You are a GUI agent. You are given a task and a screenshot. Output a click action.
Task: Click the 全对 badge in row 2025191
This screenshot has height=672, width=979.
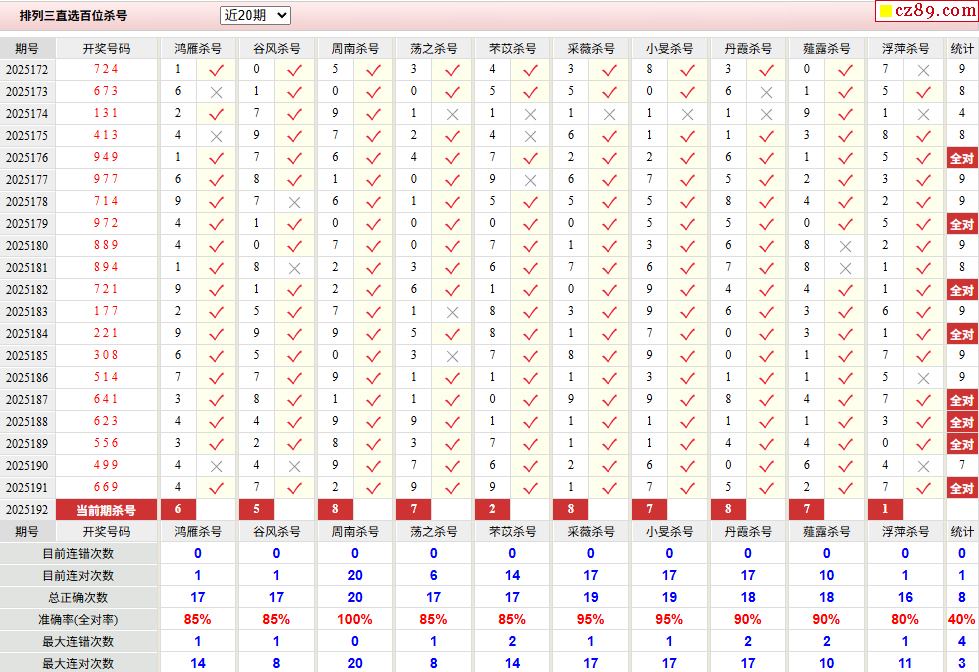962,488
